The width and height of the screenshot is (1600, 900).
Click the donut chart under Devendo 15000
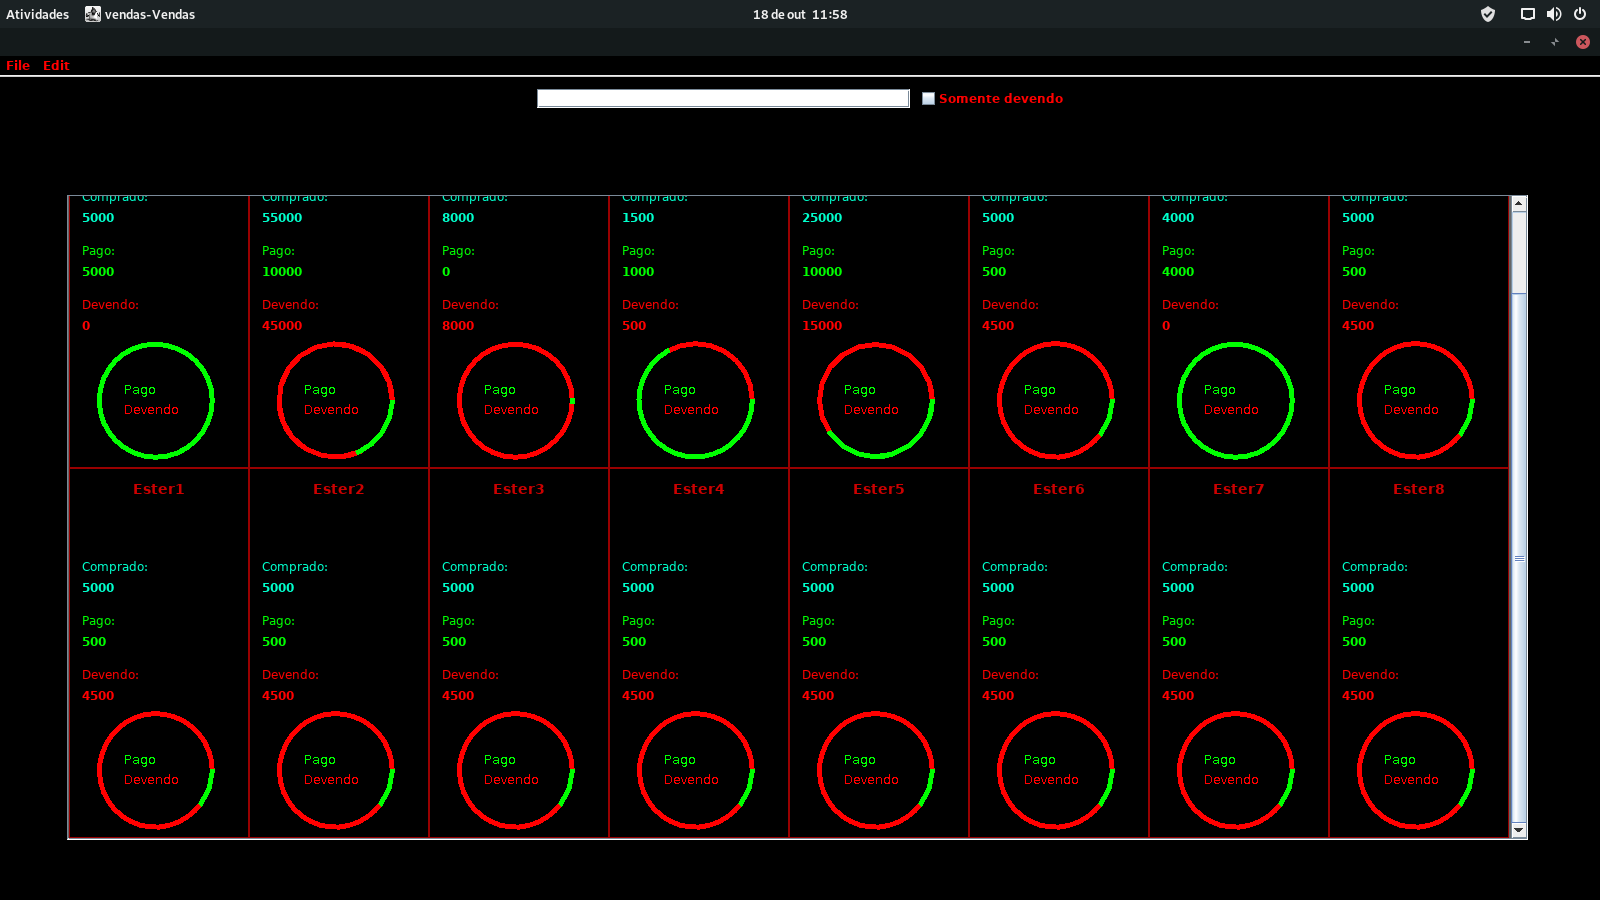pyautogui.click(x=876, y=400)
